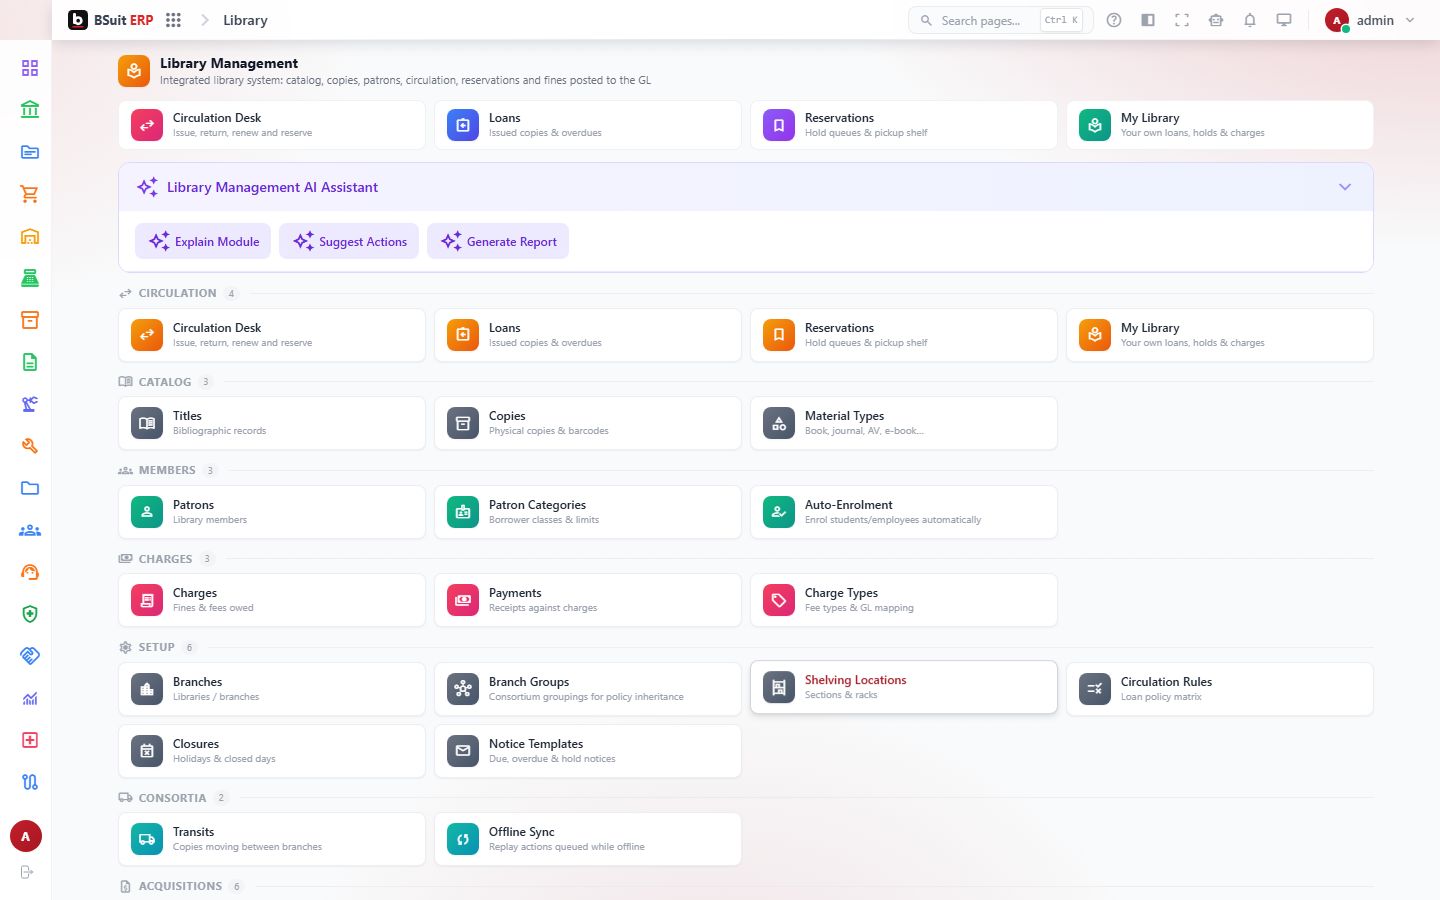Open the Copies physical copies card
This screenshot has height=900, width=1440.
[588, 423]
